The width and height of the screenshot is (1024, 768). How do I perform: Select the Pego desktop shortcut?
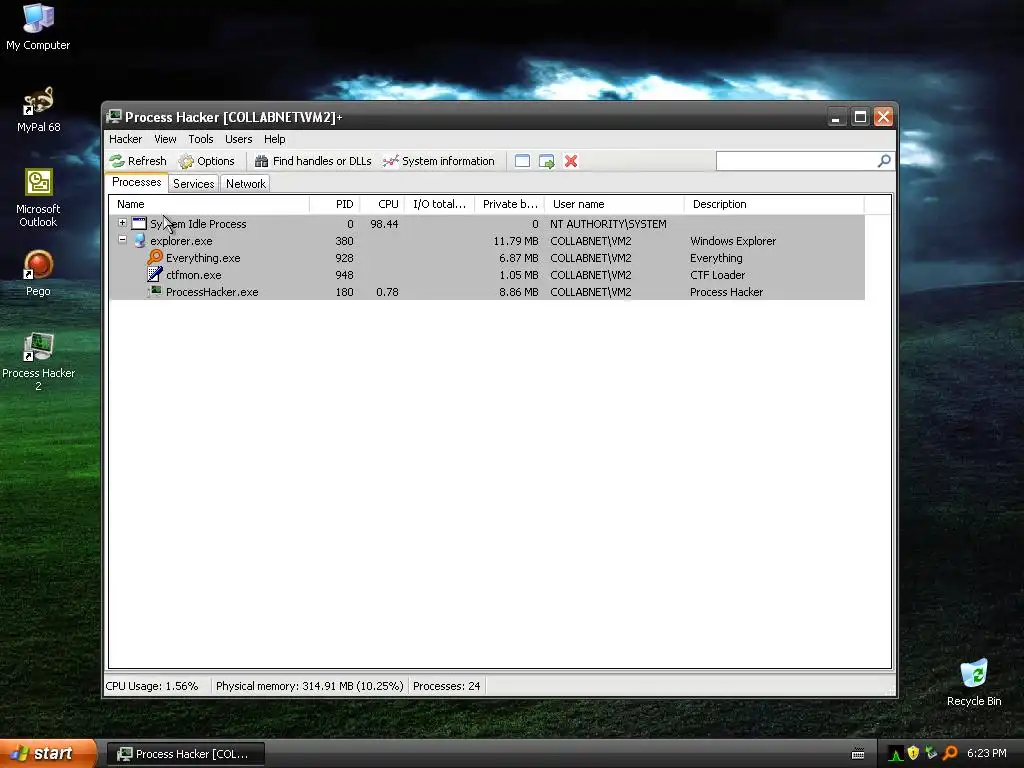click(x=38, y=273)
